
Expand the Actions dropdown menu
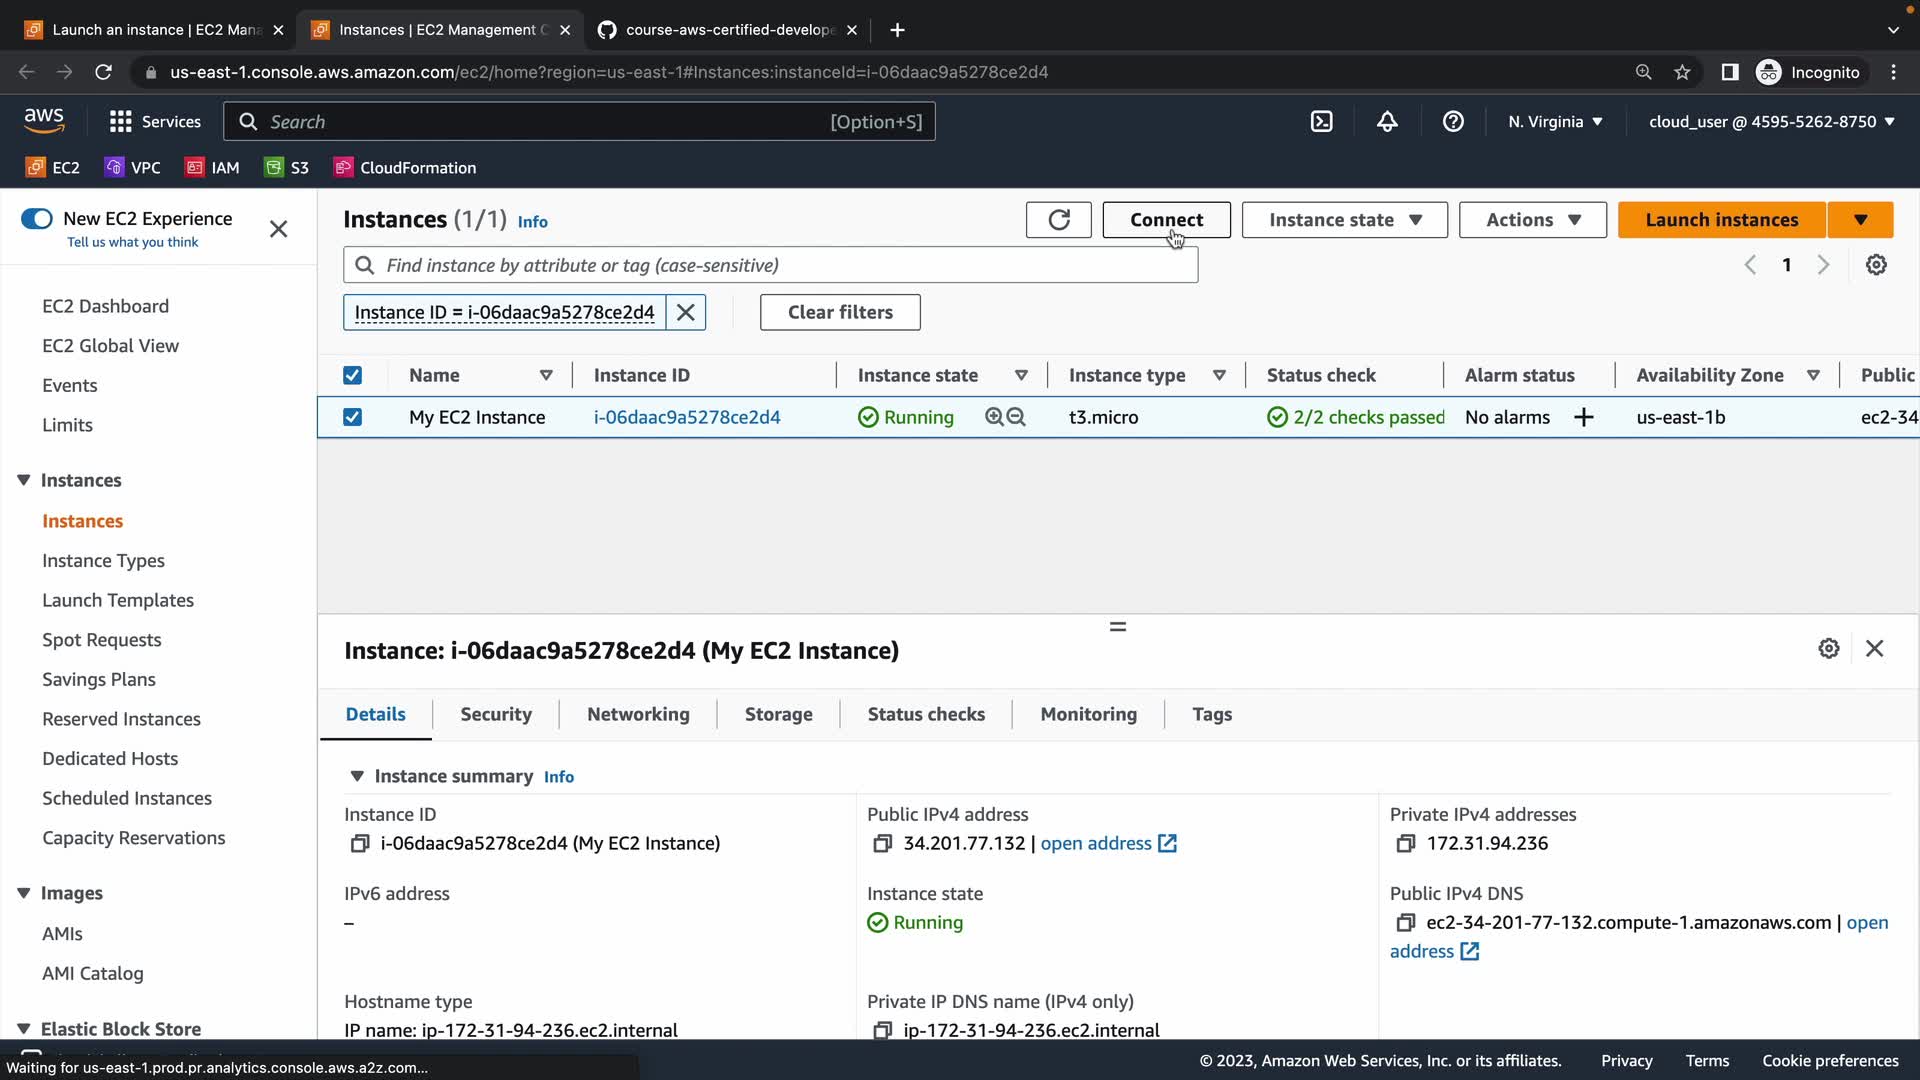(x=1532, y=220)
